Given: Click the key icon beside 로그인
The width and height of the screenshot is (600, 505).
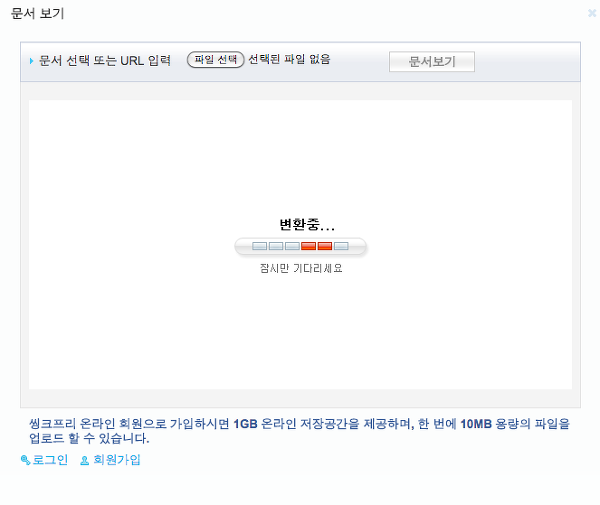Looking at the screenshot, I should (x=25, y=460).
